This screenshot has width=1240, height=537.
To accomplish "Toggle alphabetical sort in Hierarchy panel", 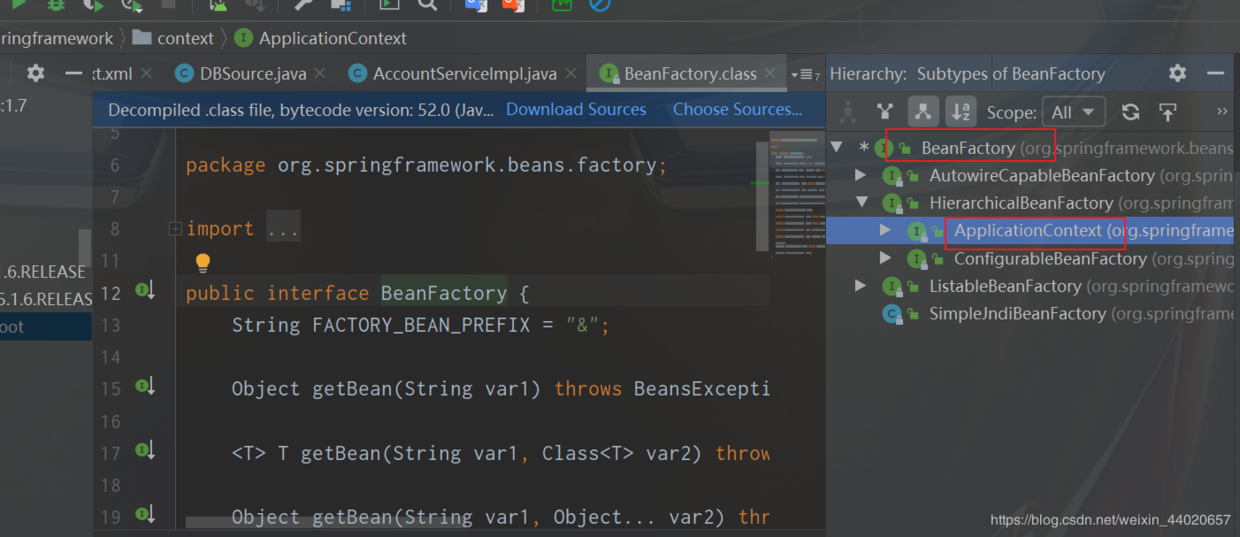I will click(x=961, y=112).
